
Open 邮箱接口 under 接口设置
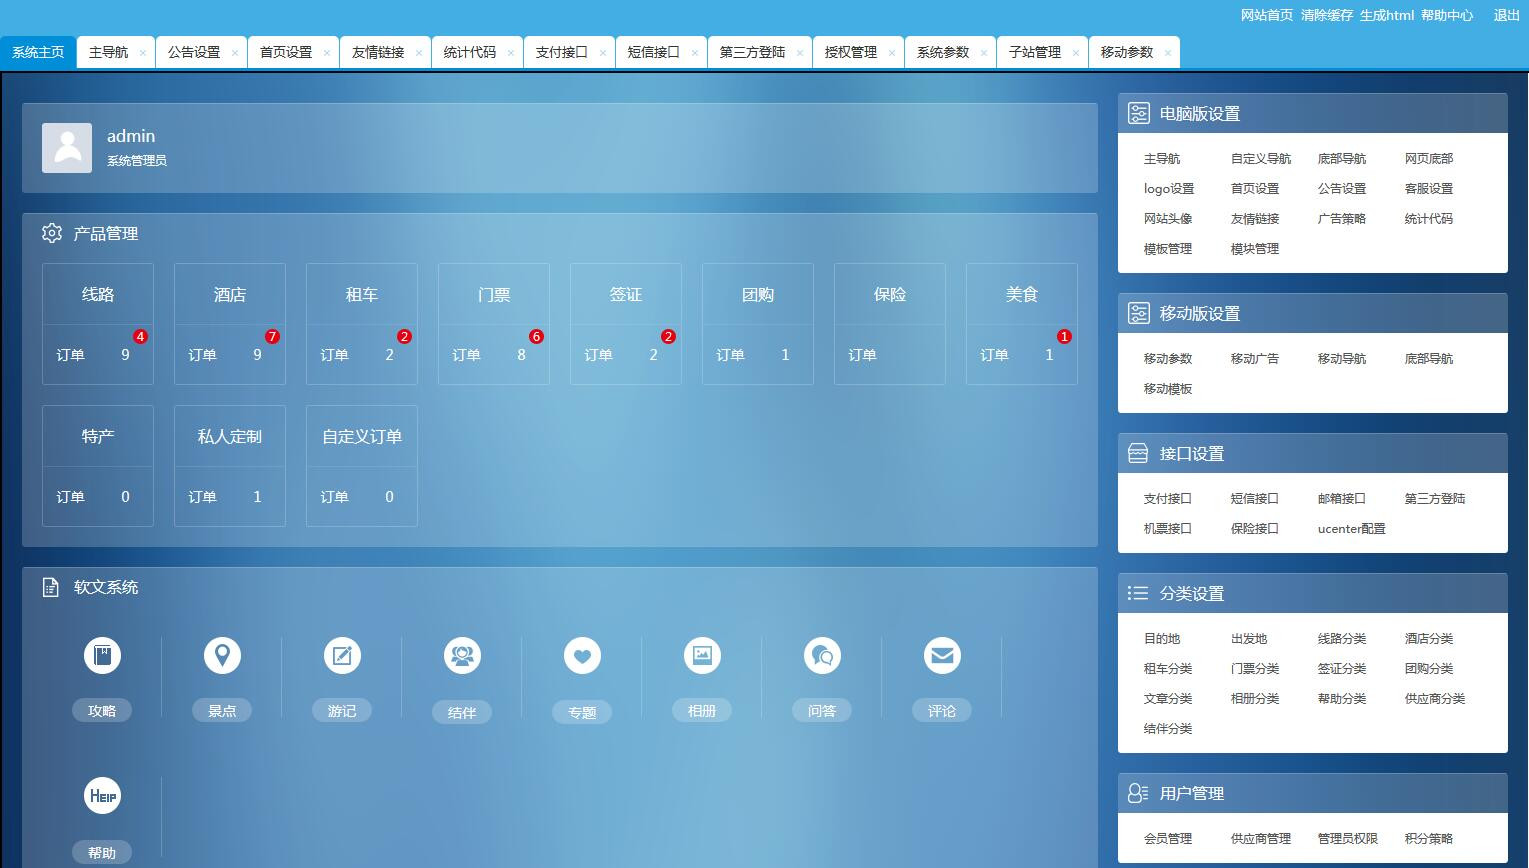(x=1342, y=499)
